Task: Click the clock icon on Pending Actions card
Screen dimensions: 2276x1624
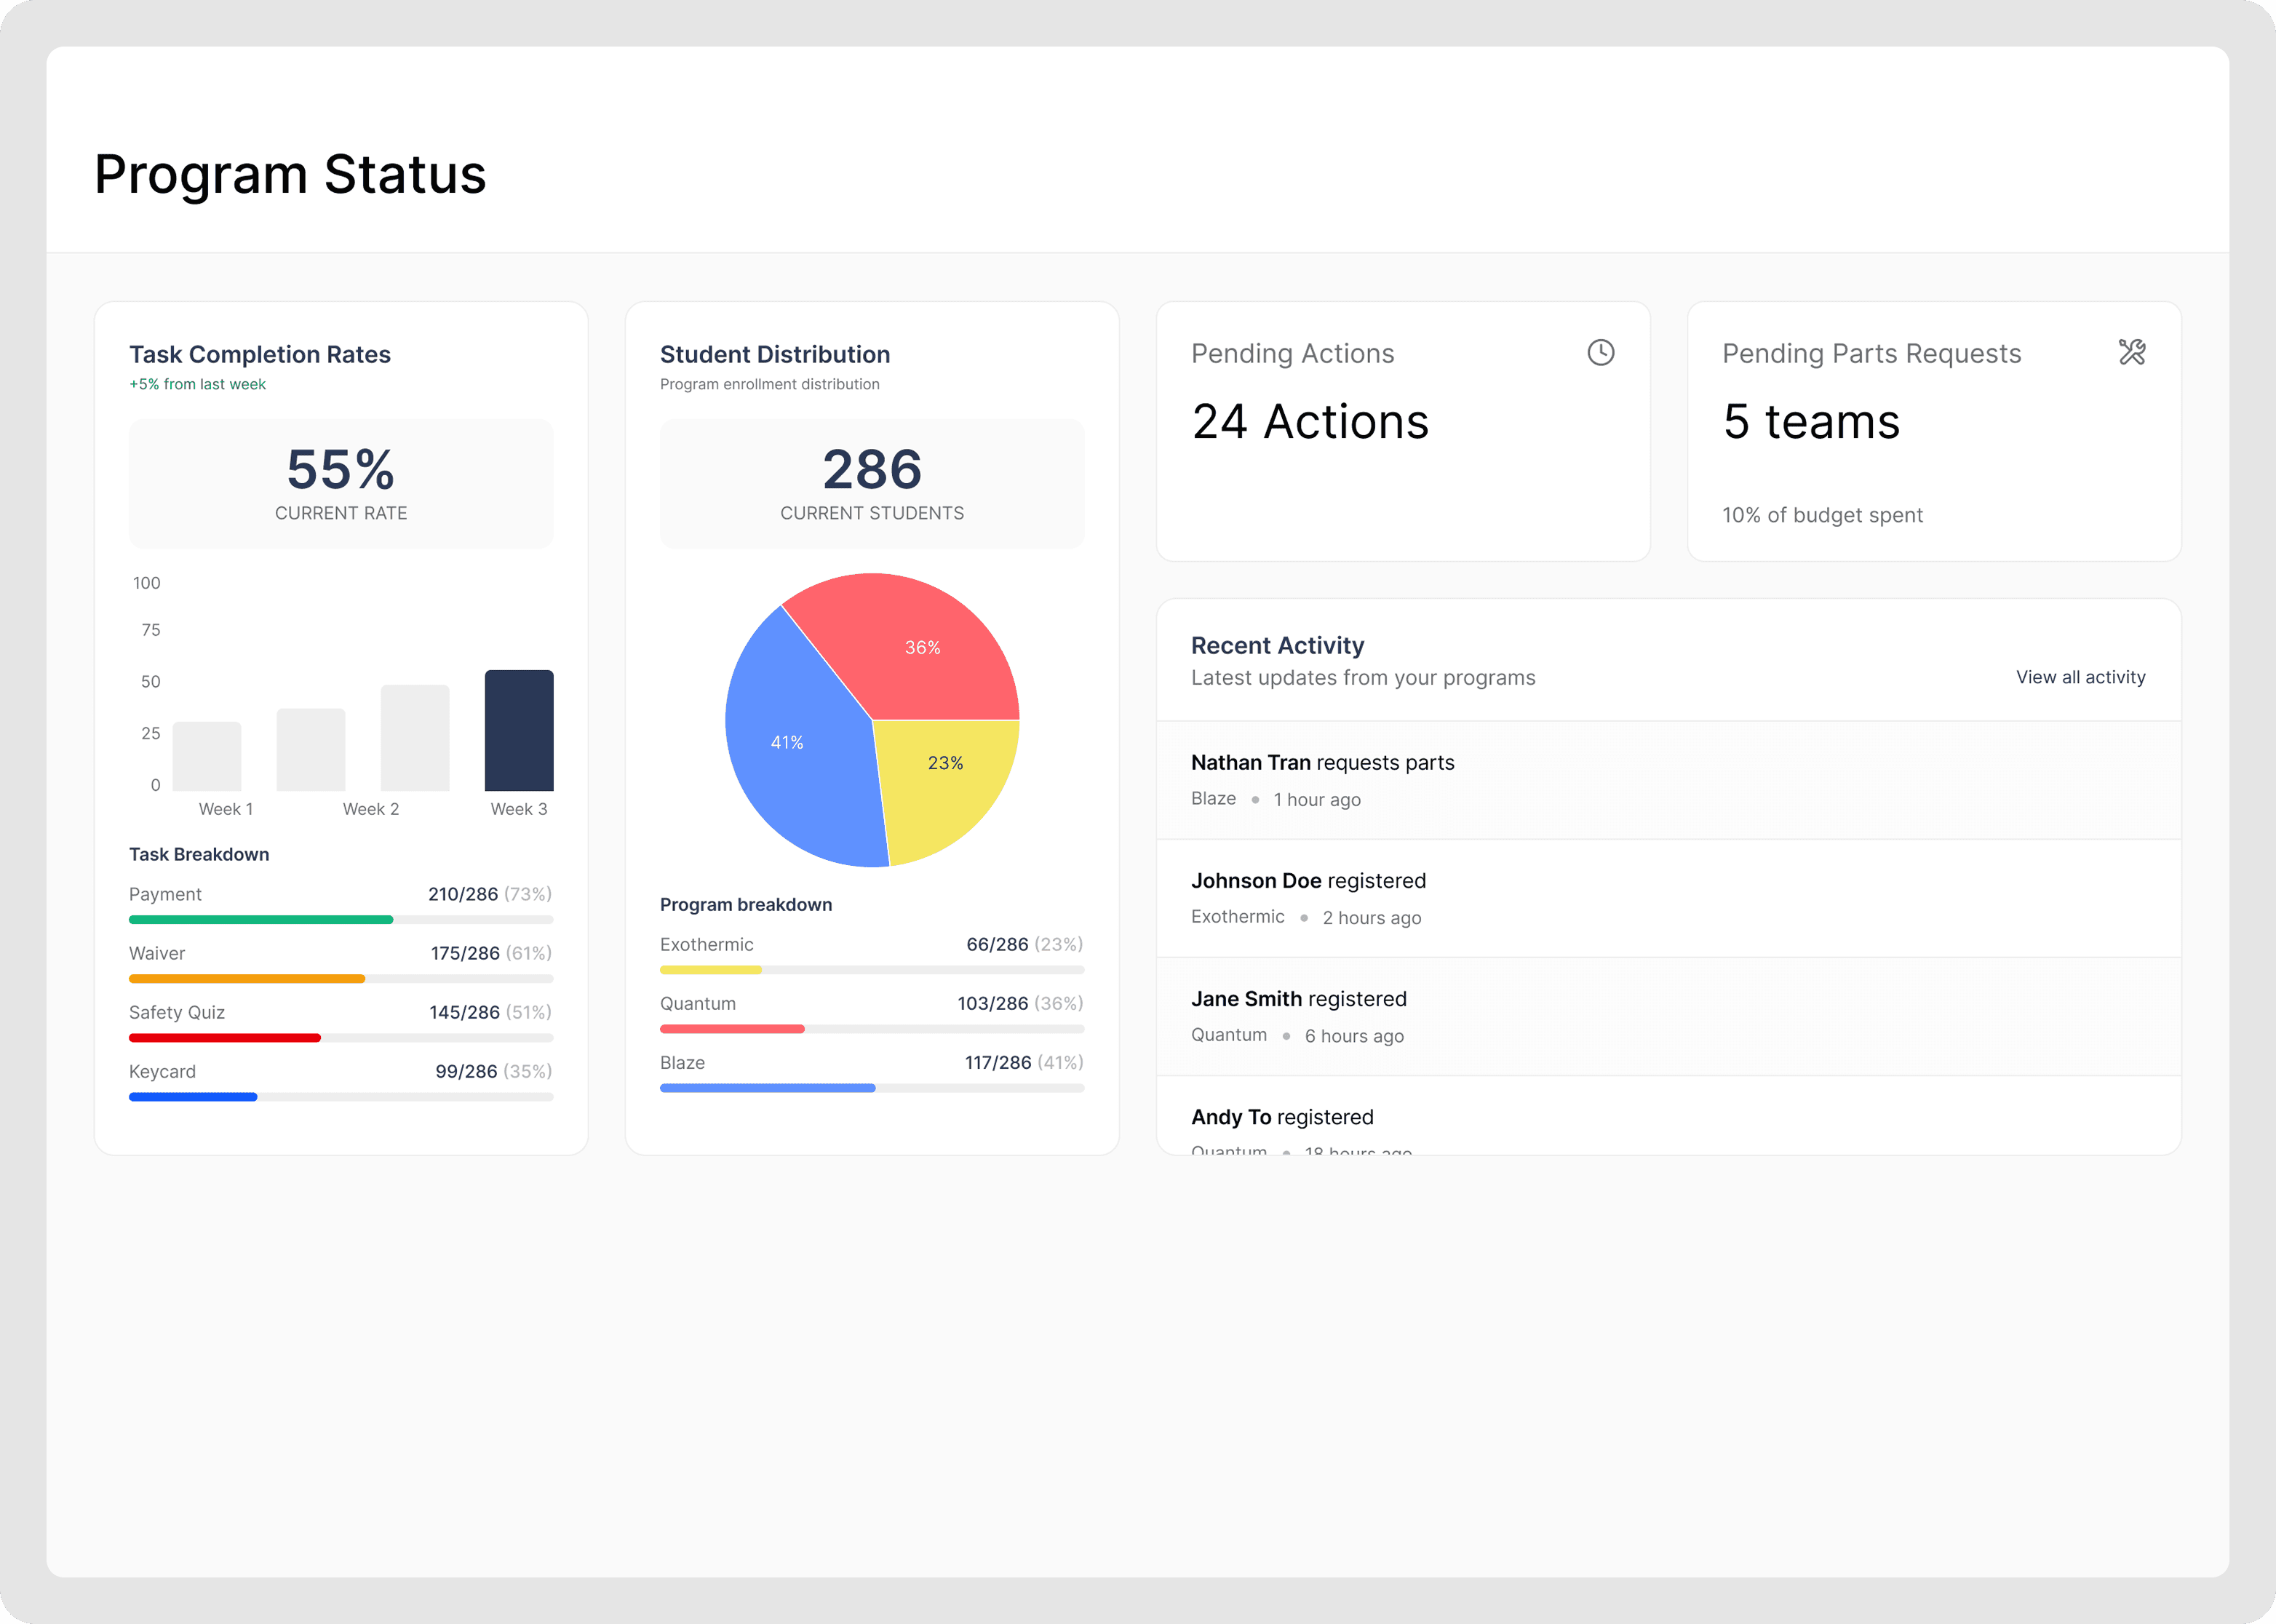Action: coord(1599,353)
